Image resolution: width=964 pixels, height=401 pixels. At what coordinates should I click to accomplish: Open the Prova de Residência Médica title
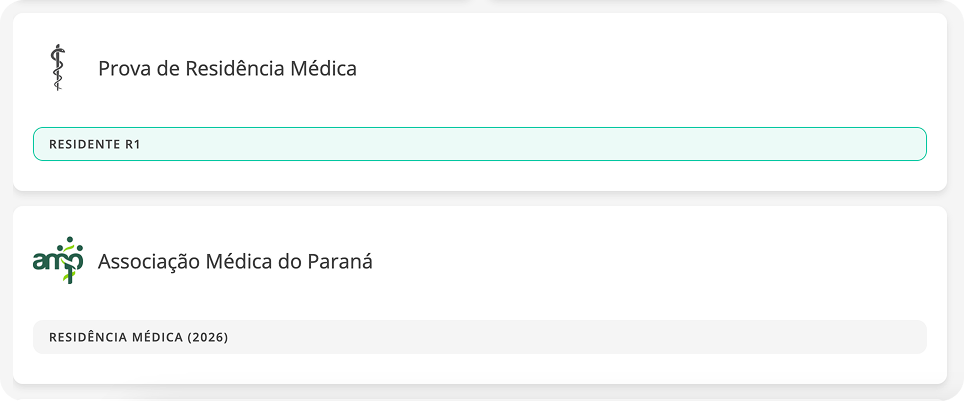227,69
